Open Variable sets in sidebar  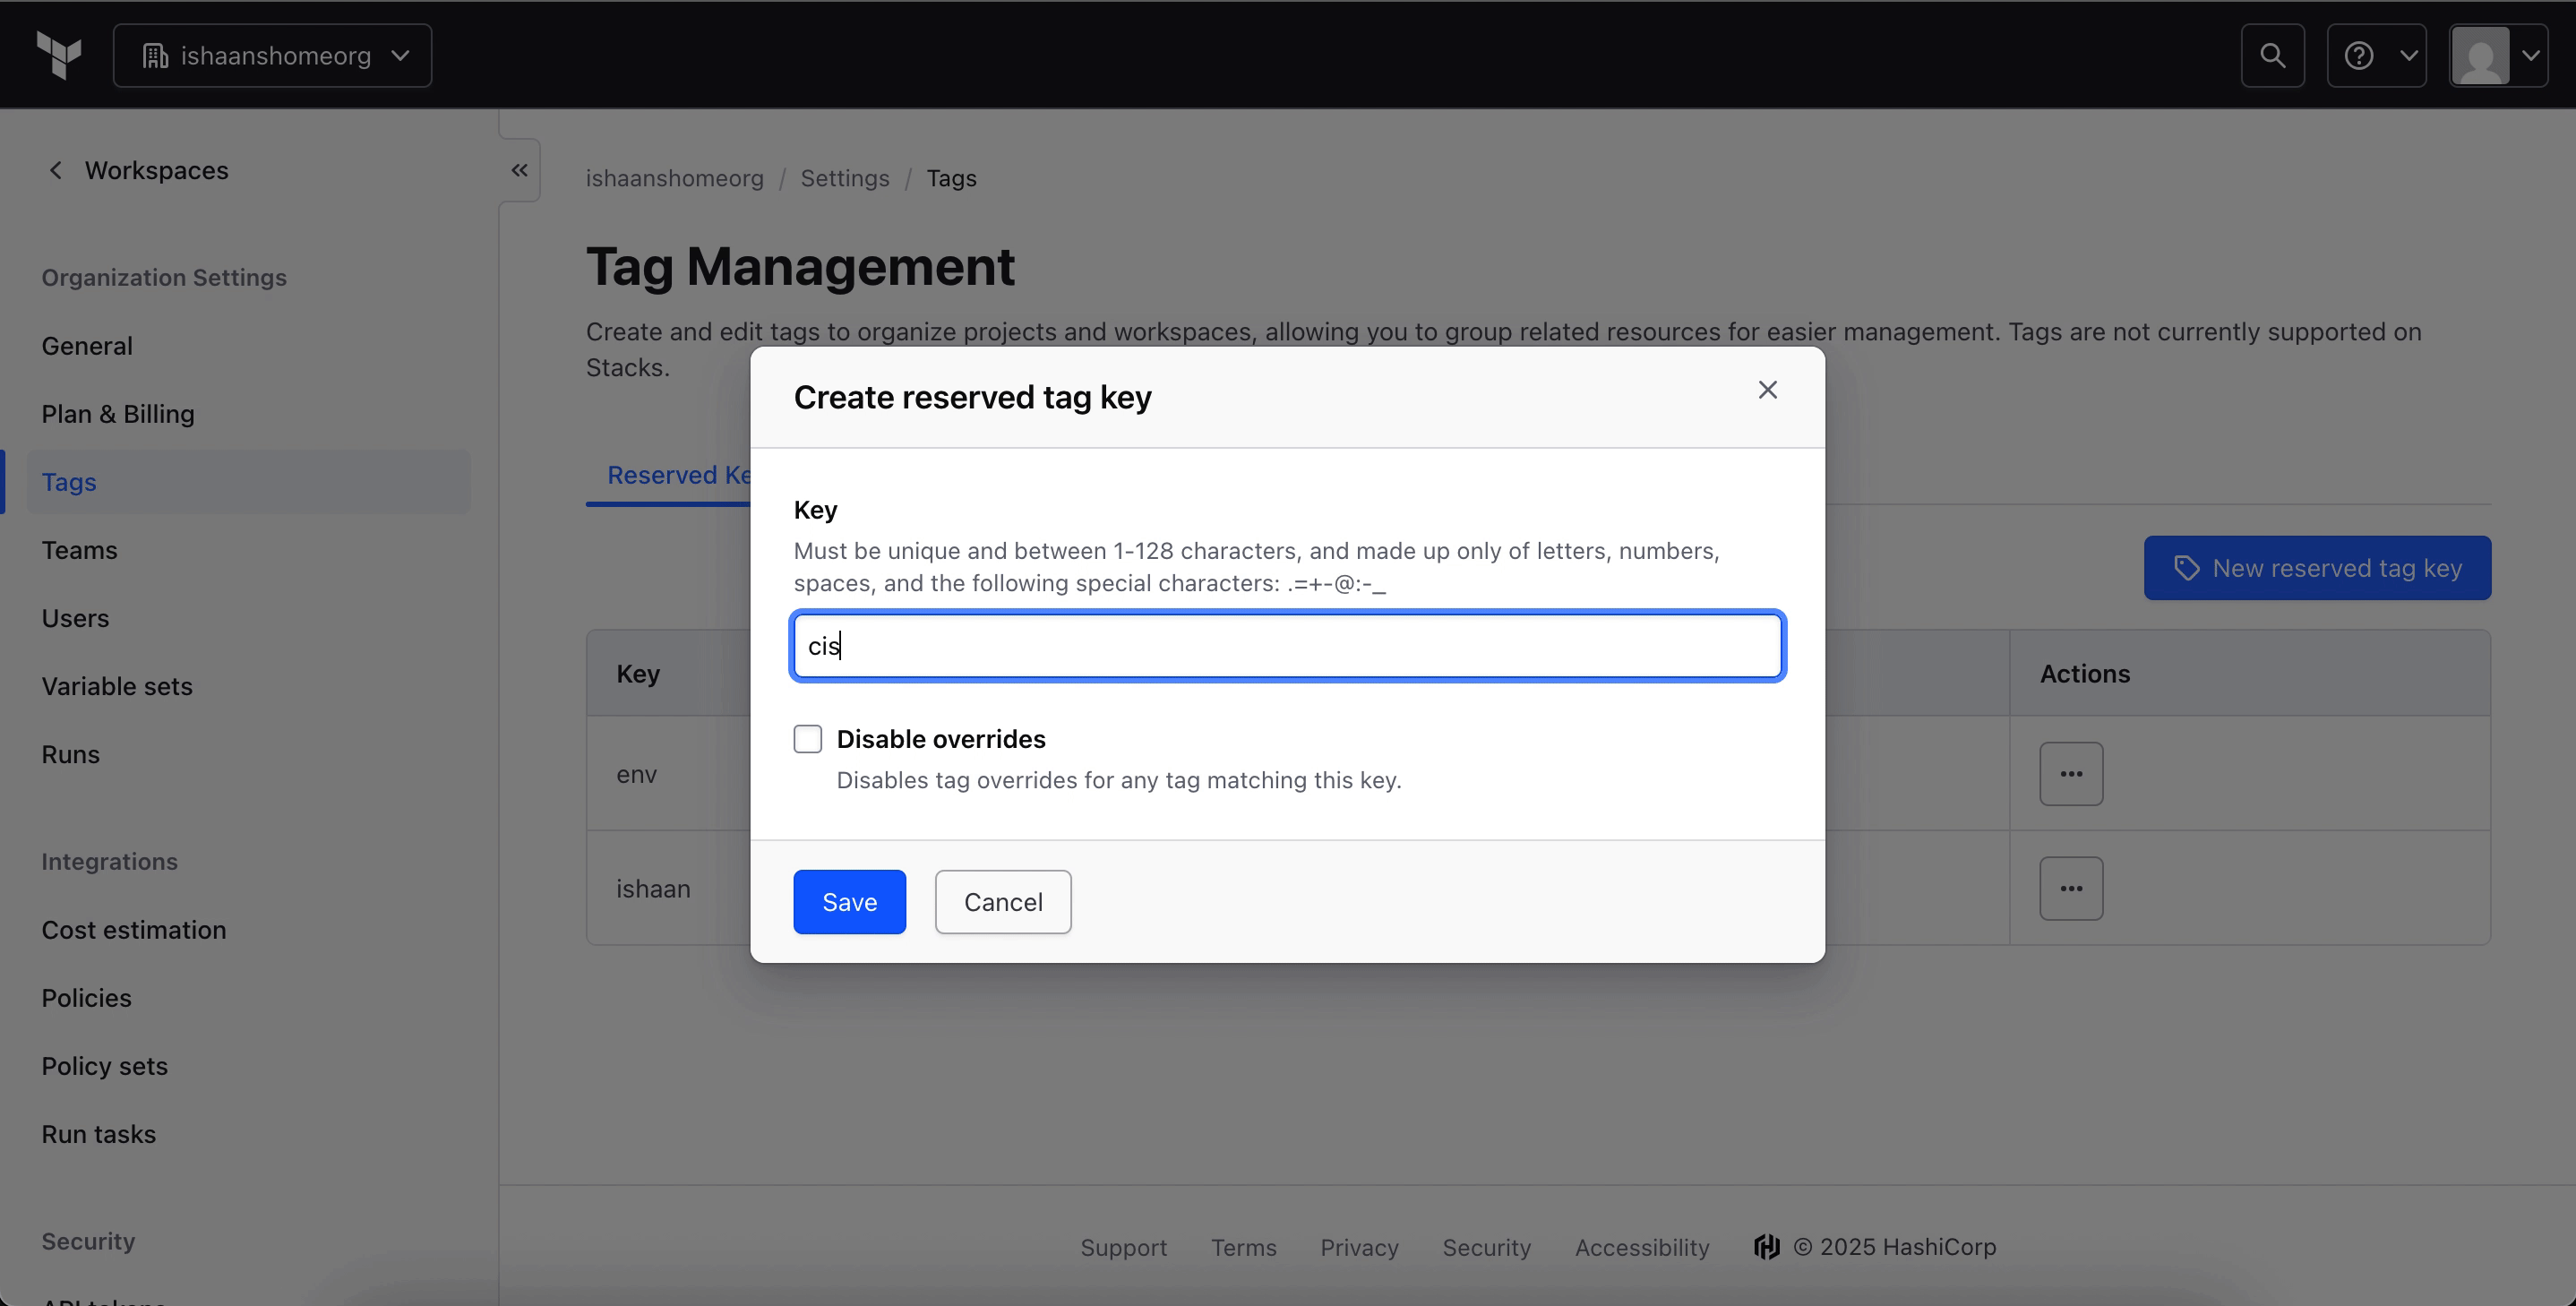point(117,686)
